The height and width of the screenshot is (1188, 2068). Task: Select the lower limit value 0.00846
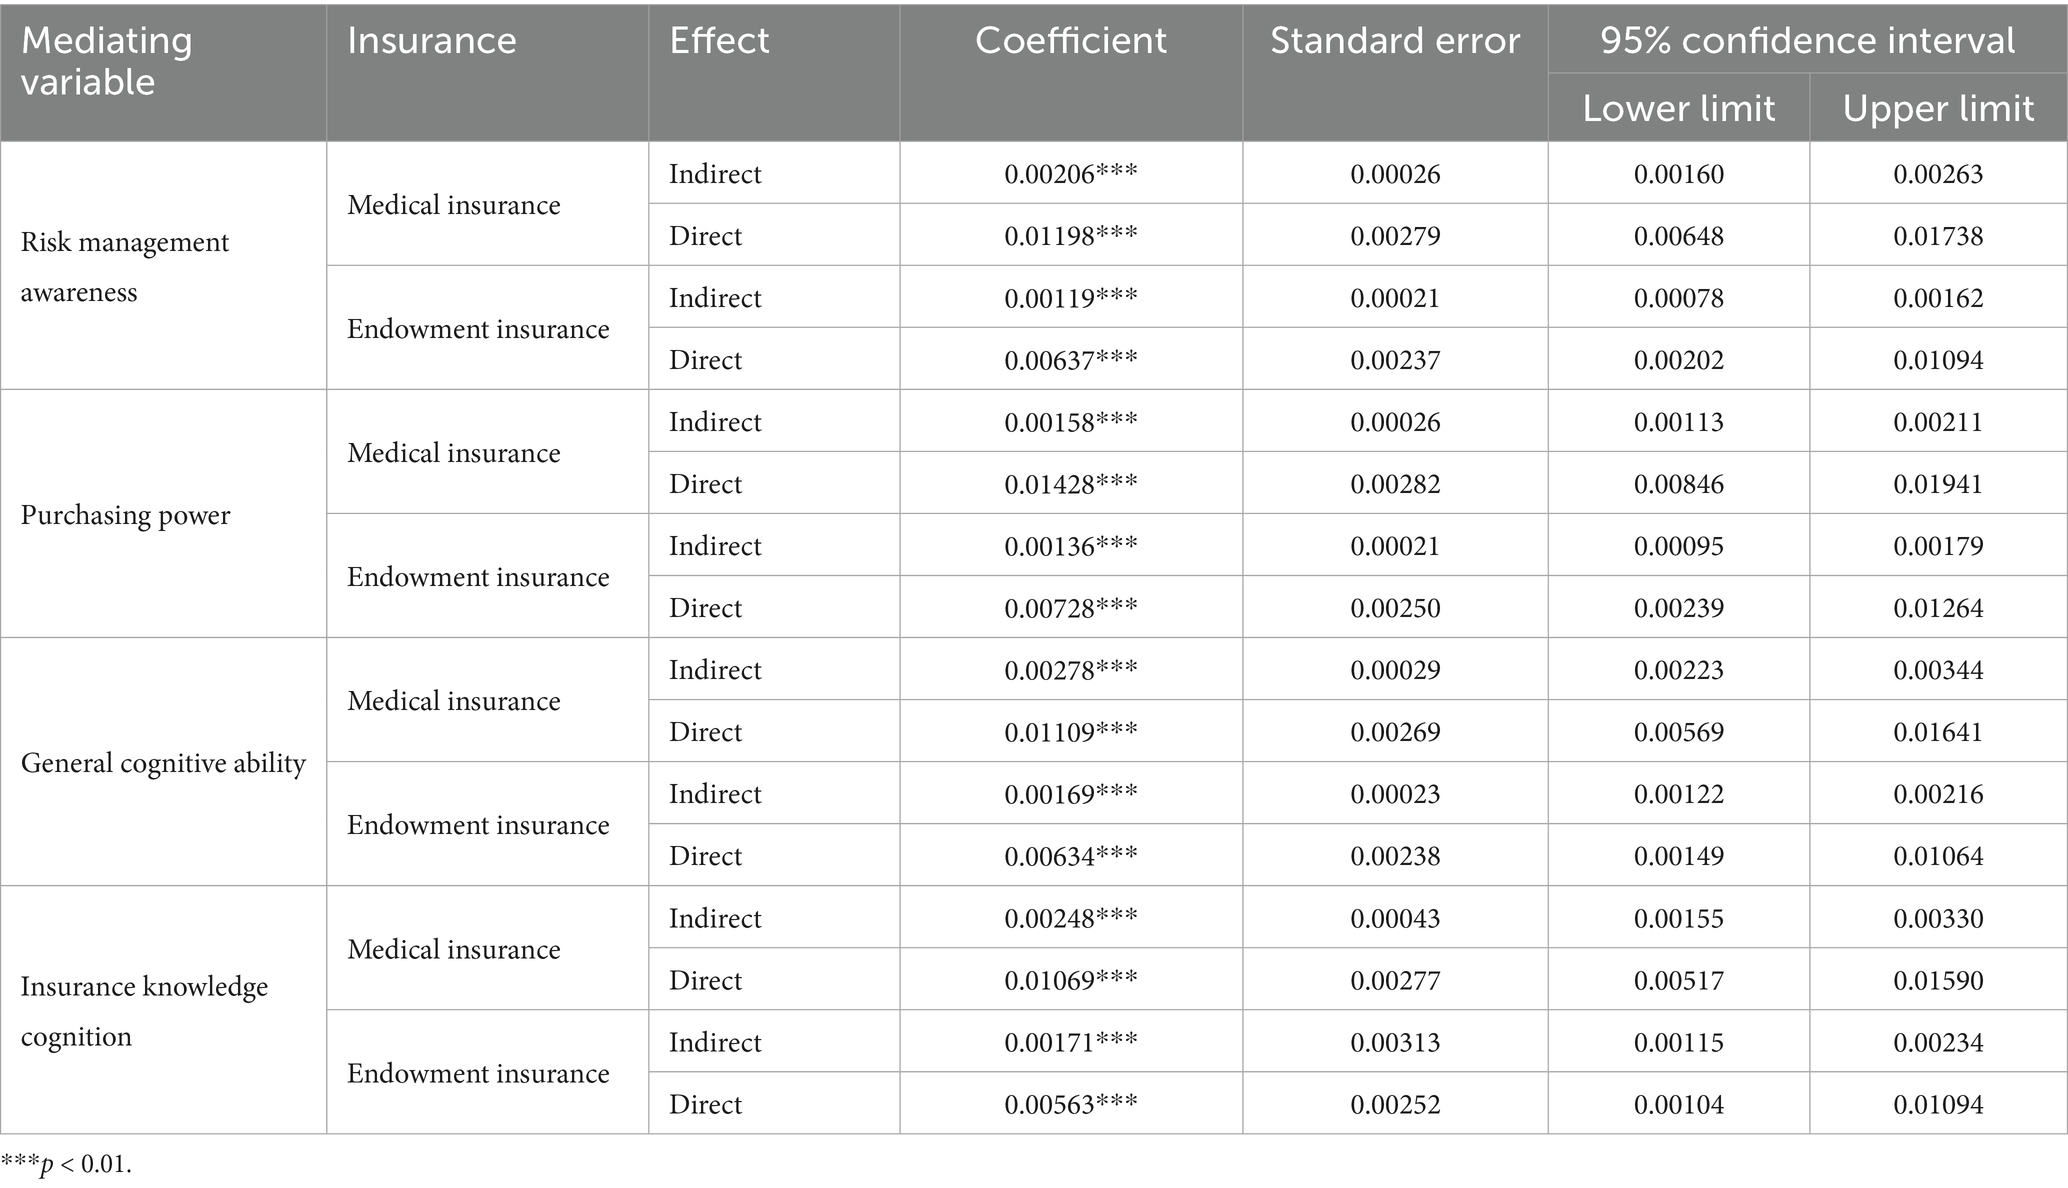1678,484
